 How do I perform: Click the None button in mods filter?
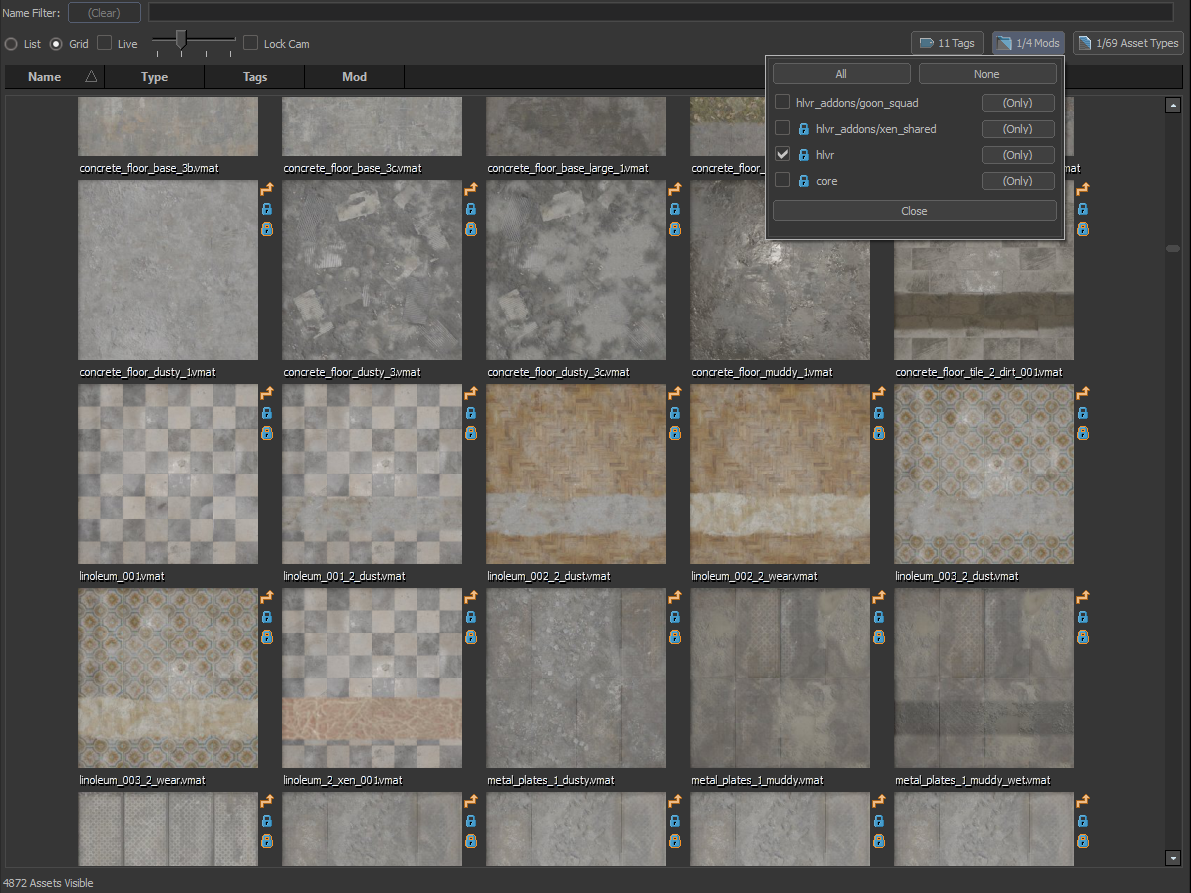pyautogui.click(x=986, y=73)
